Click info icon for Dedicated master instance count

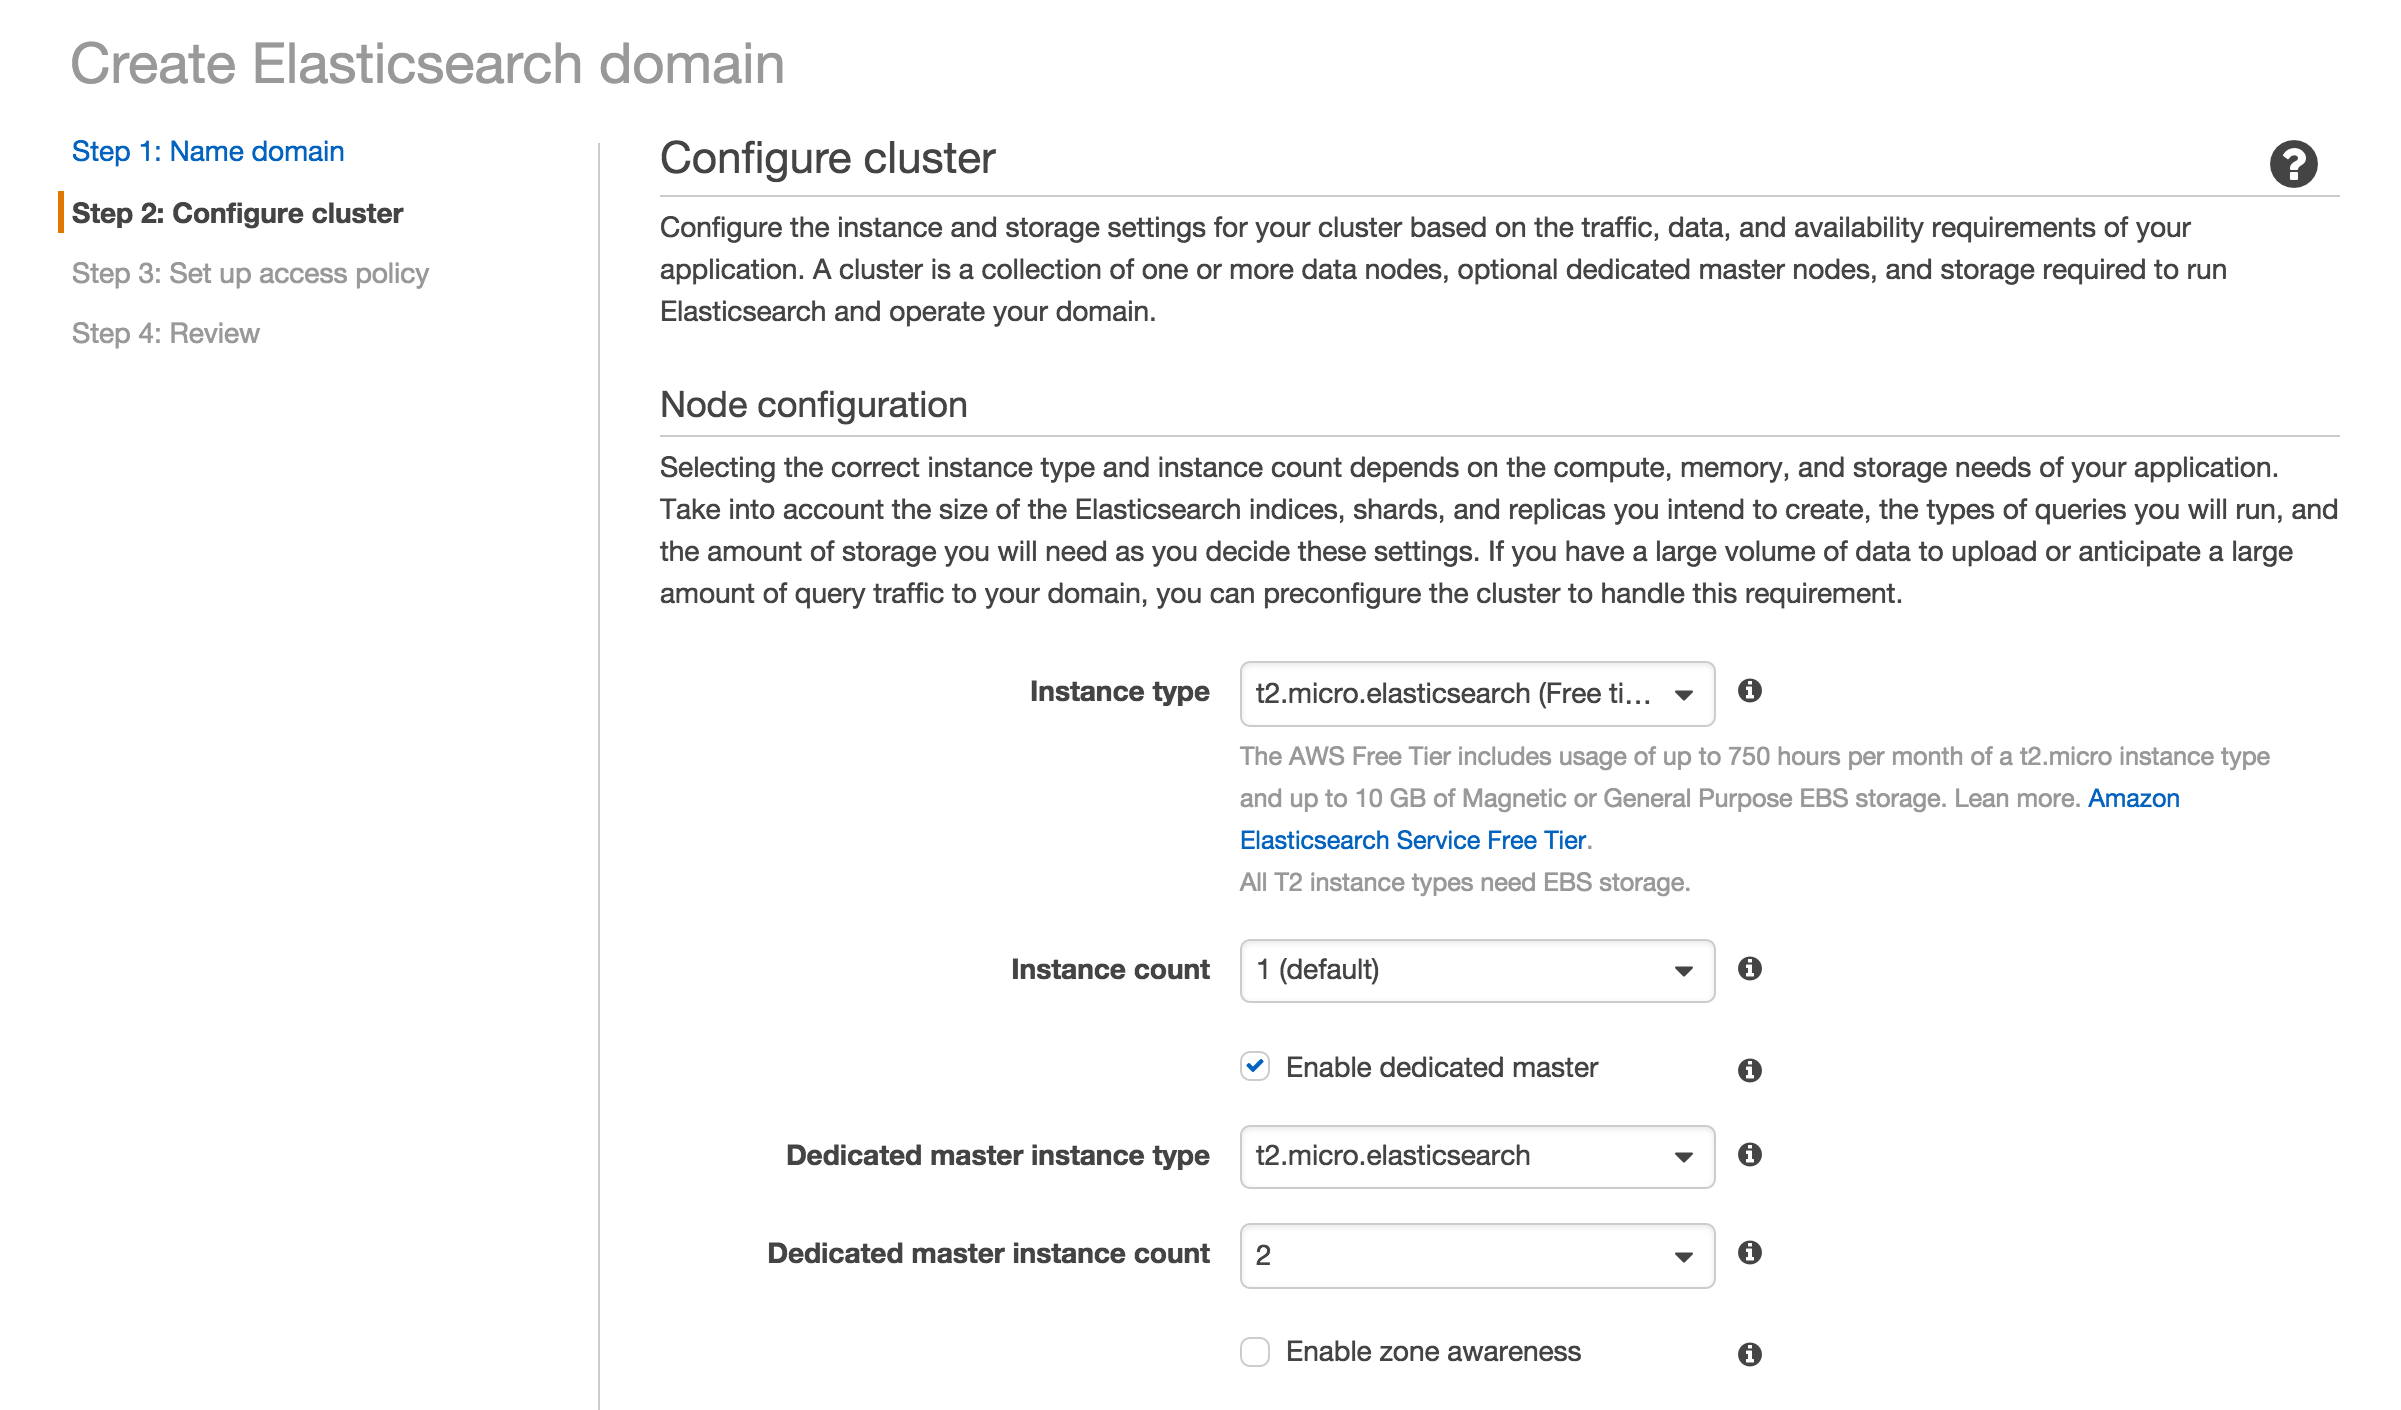1749,1253
